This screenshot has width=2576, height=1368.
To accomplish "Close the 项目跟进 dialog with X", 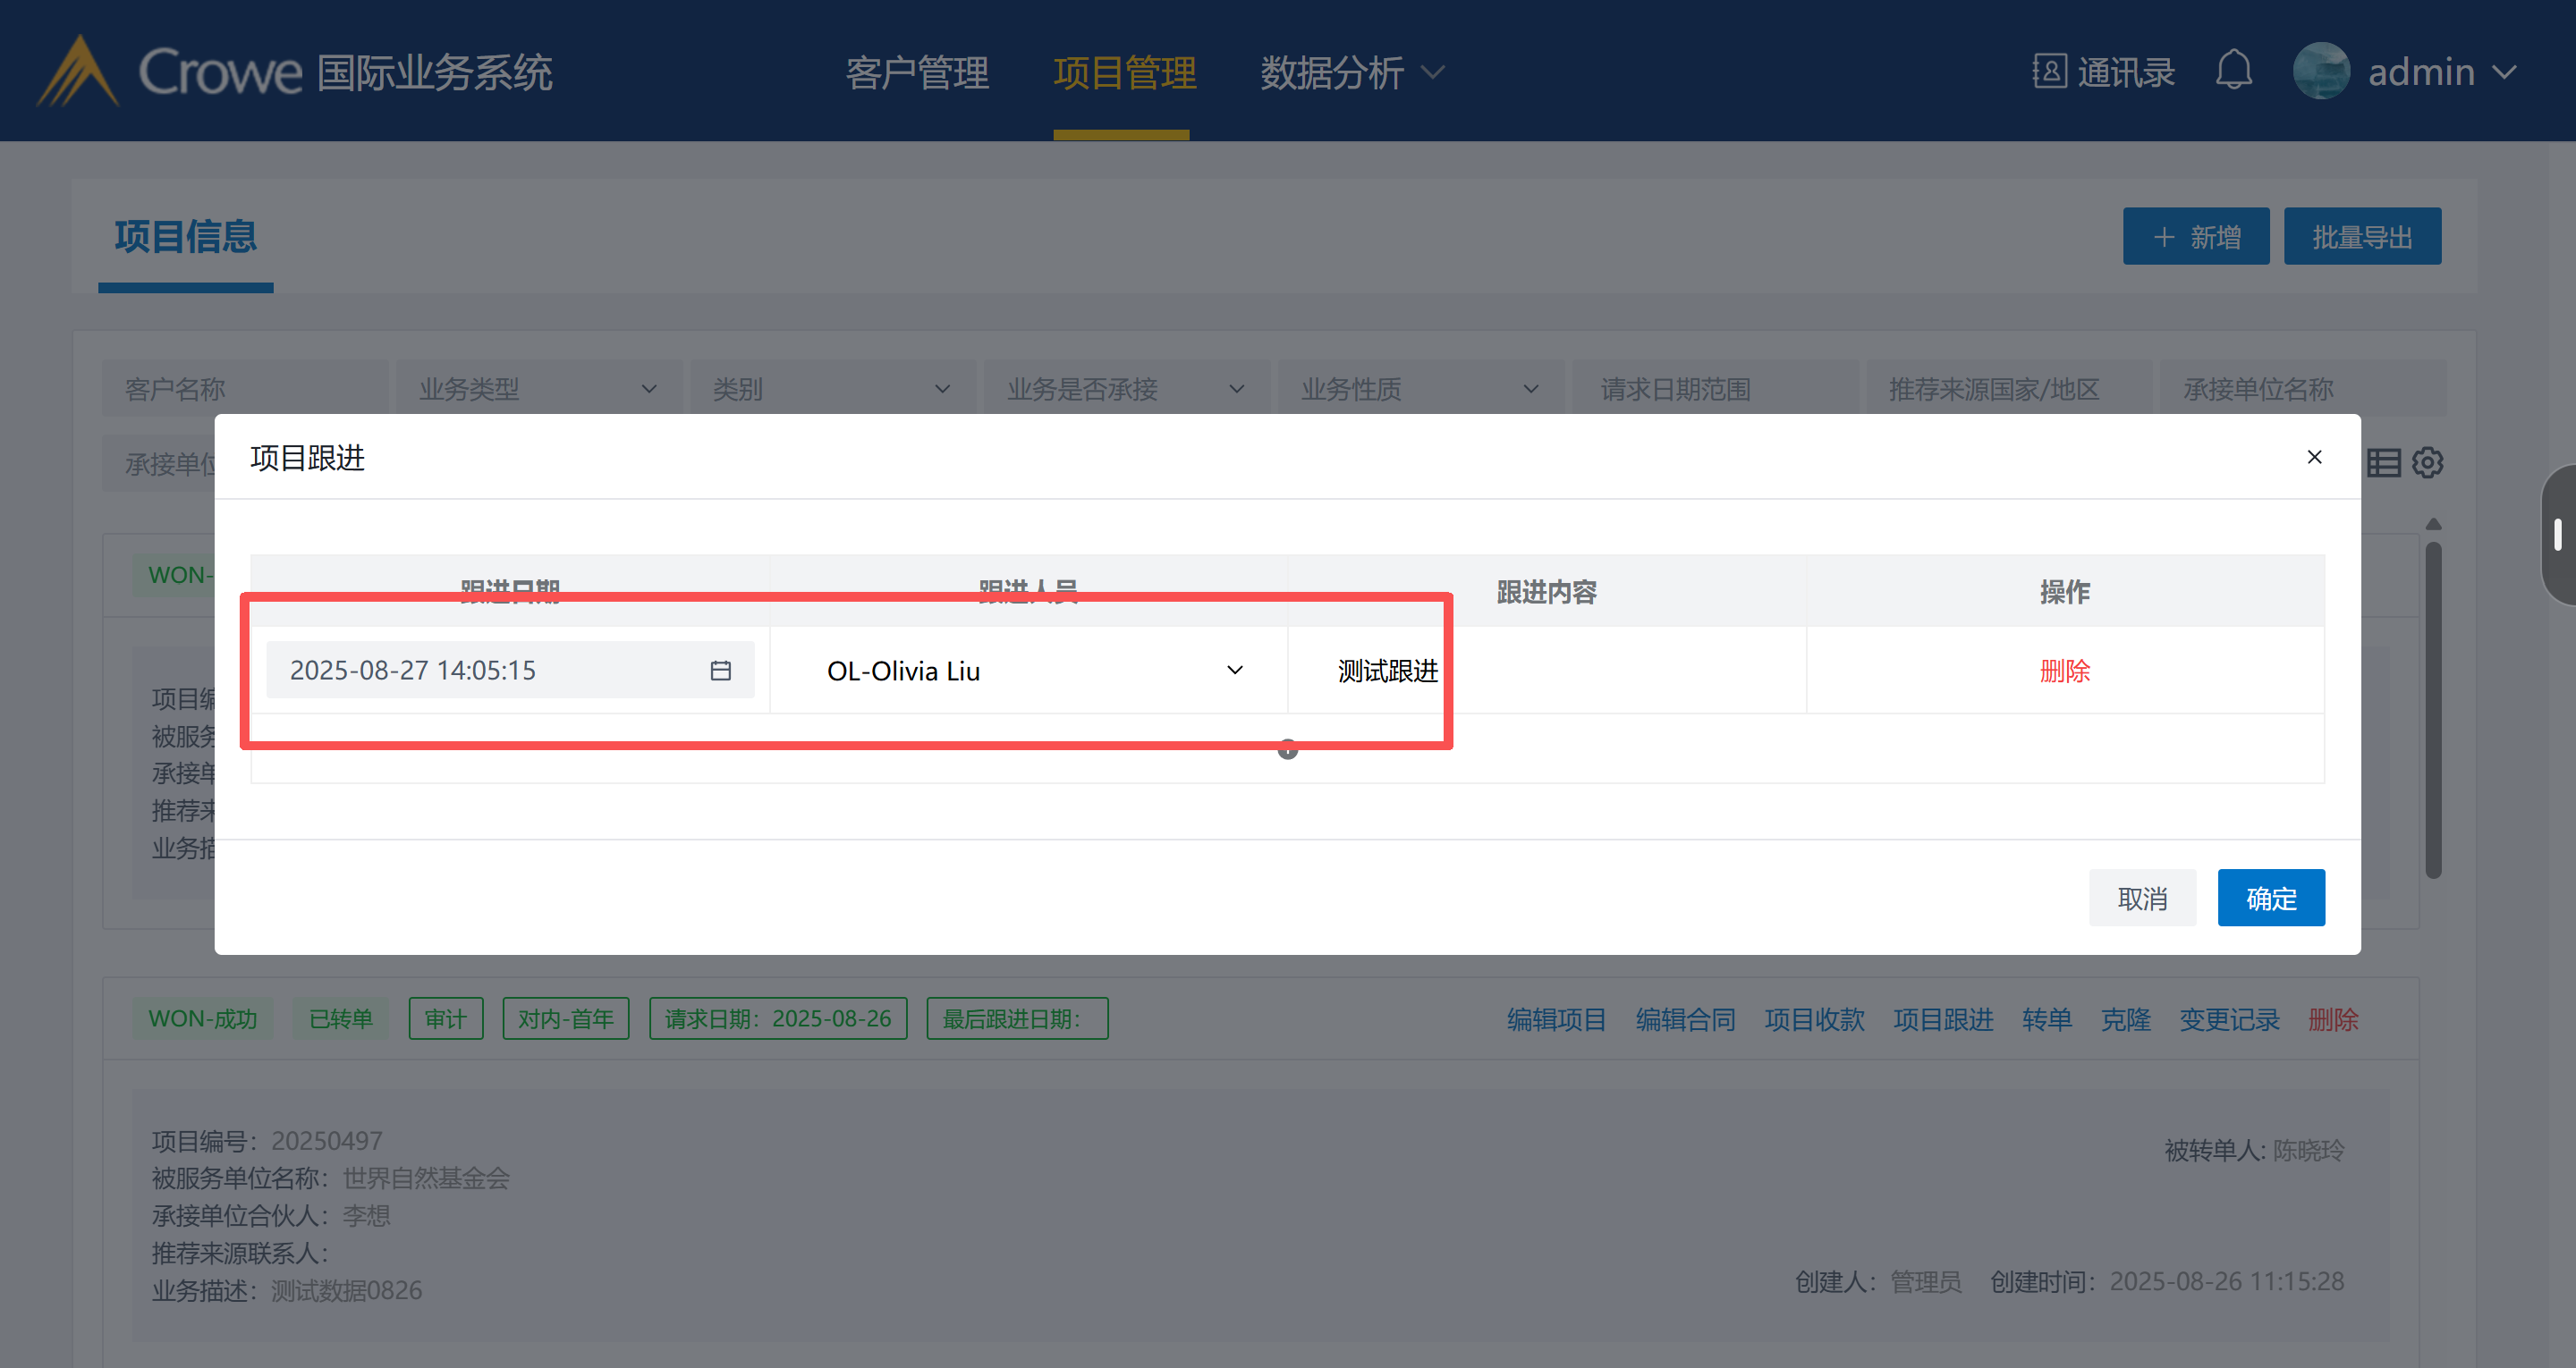I will coord(2314,457).
